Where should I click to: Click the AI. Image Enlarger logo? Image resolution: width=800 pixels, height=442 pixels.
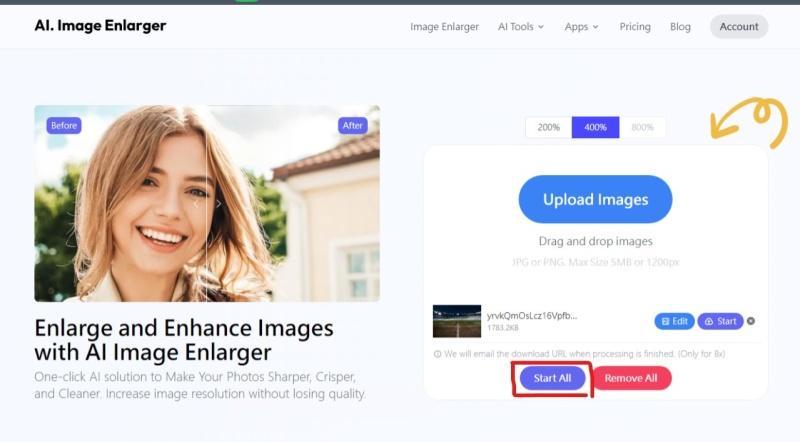point(100,26)
